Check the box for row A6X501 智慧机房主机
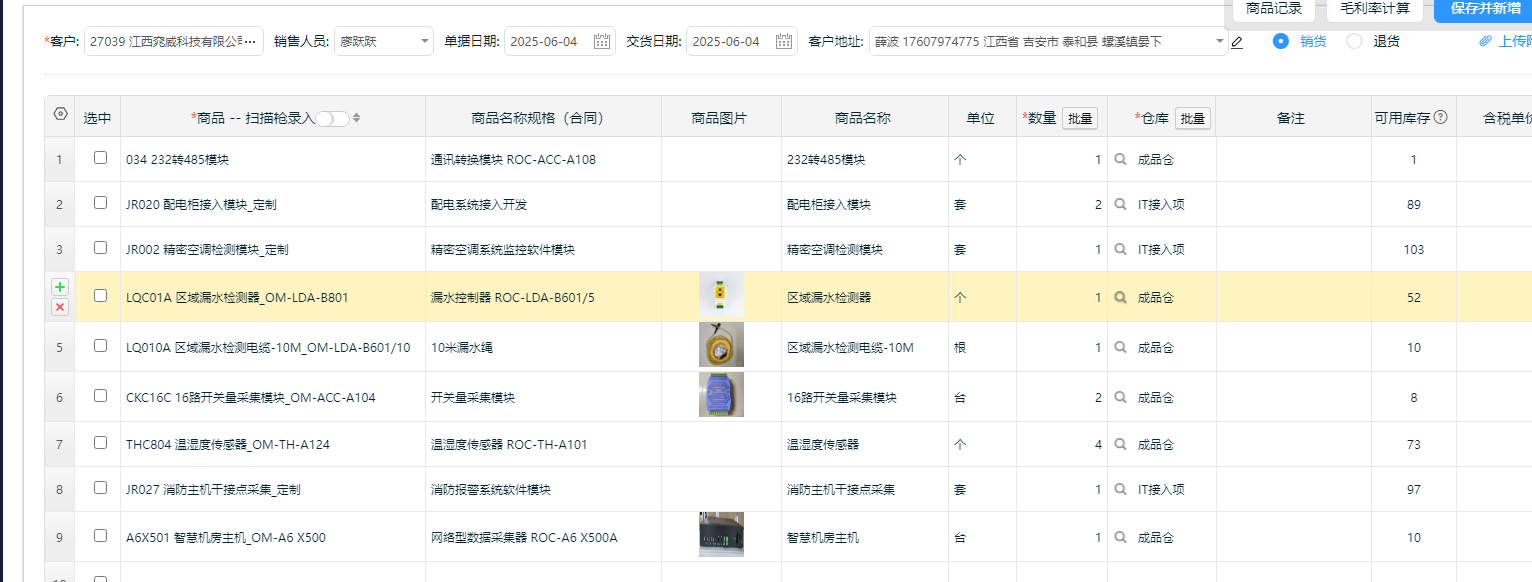This screenshot has width=1532, height=582. click(x=100, y=536)
